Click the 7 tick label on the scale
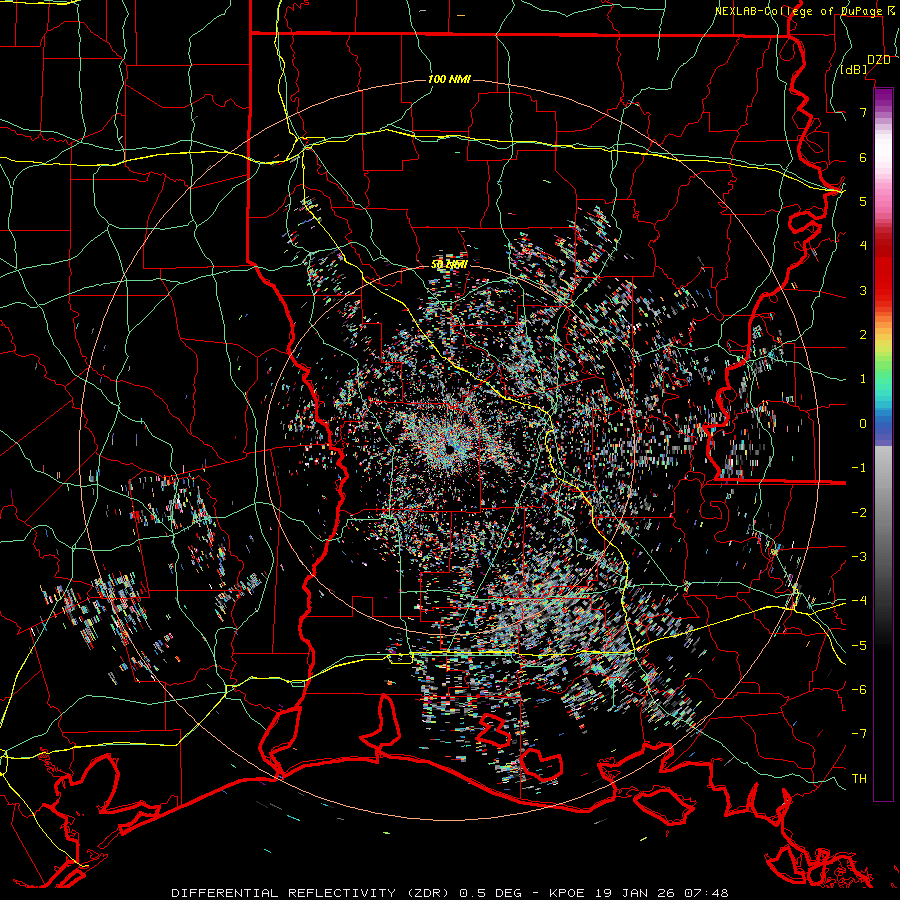The height and width of the screenshot is (900, 900). [x=863, y=112]
